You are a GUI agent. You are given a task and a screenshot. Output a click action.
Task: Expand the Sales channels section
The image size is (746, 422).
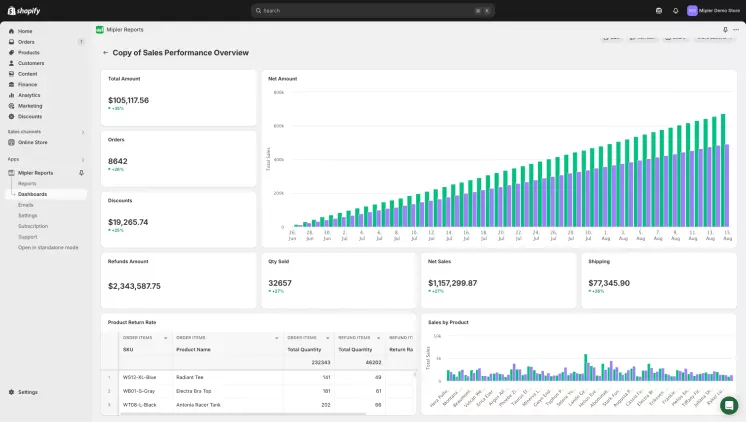pos(82,131)
